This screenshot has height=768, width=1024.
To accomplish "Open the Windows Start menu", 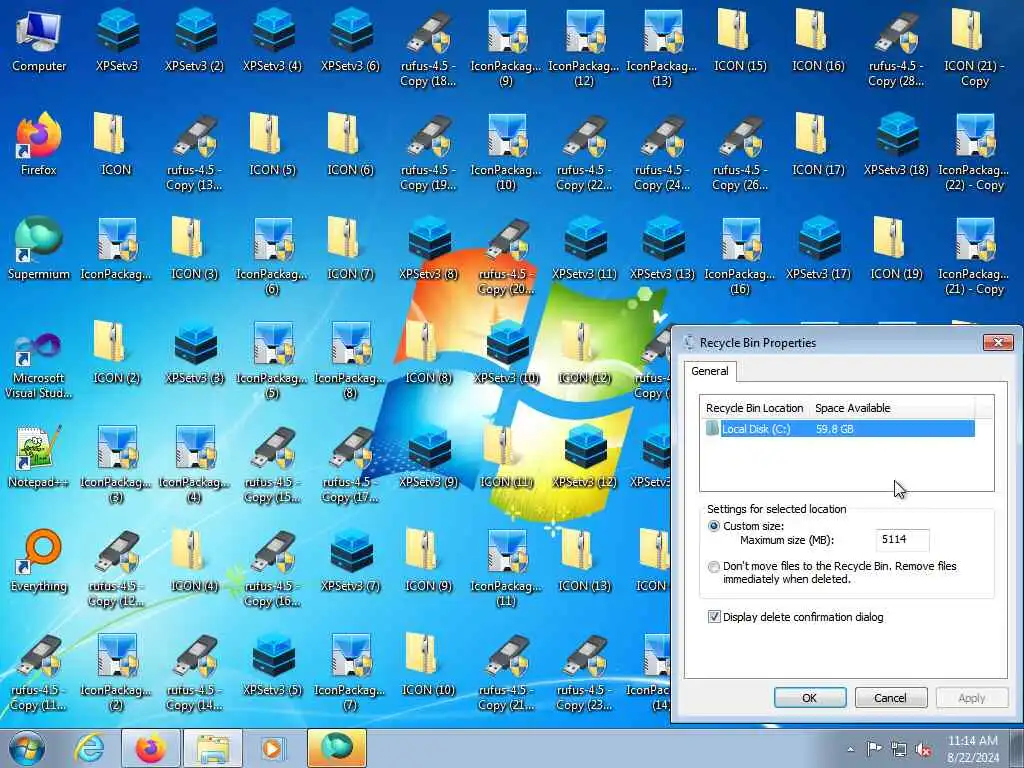I will pyautogui.click(x=27, y=748).
